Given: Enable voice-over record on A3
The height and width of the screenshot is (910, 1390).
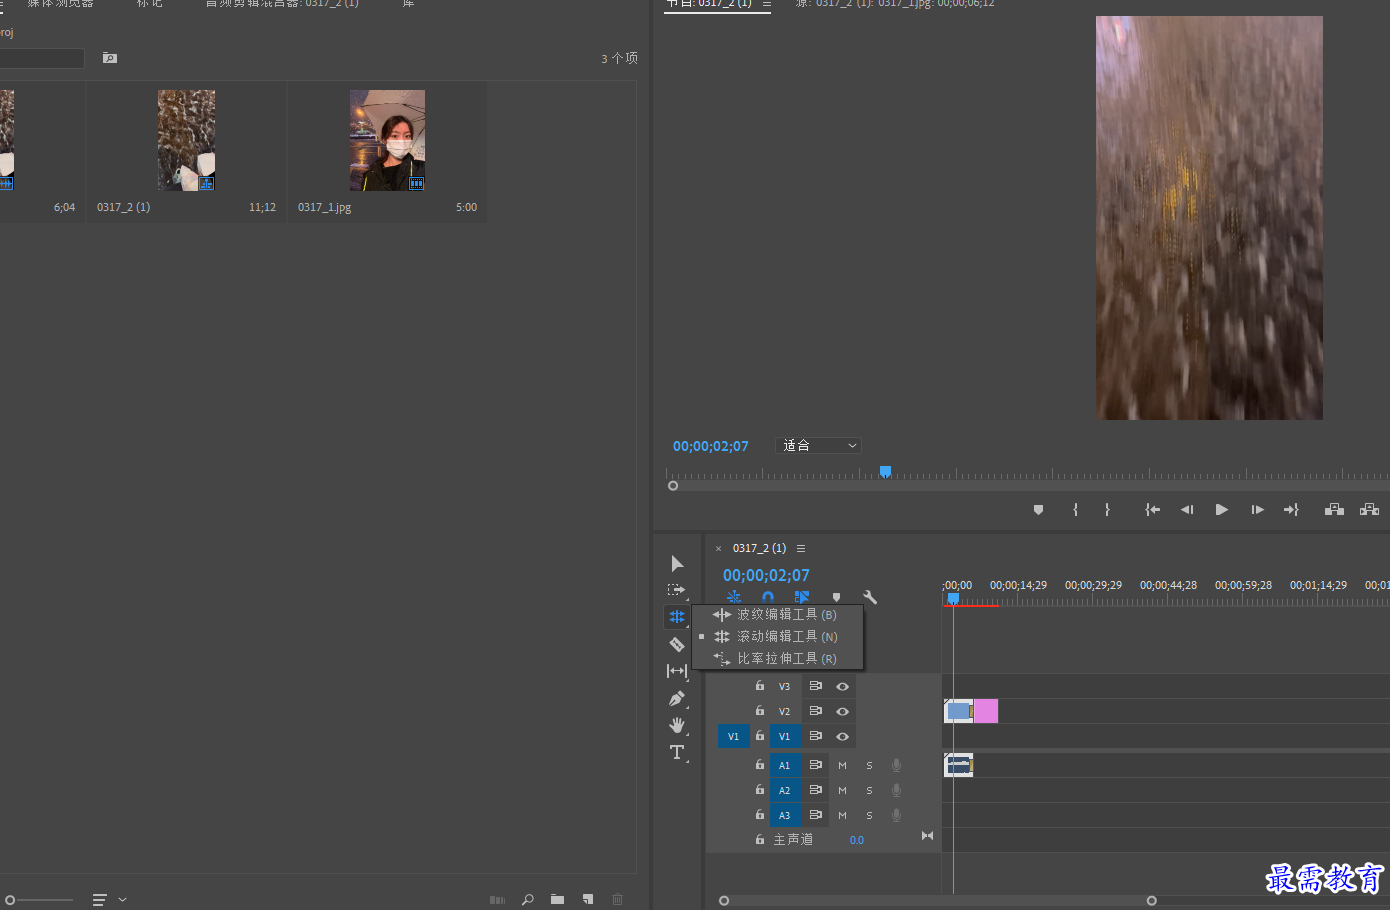Looking at the screenshot, I should point(896,815).
